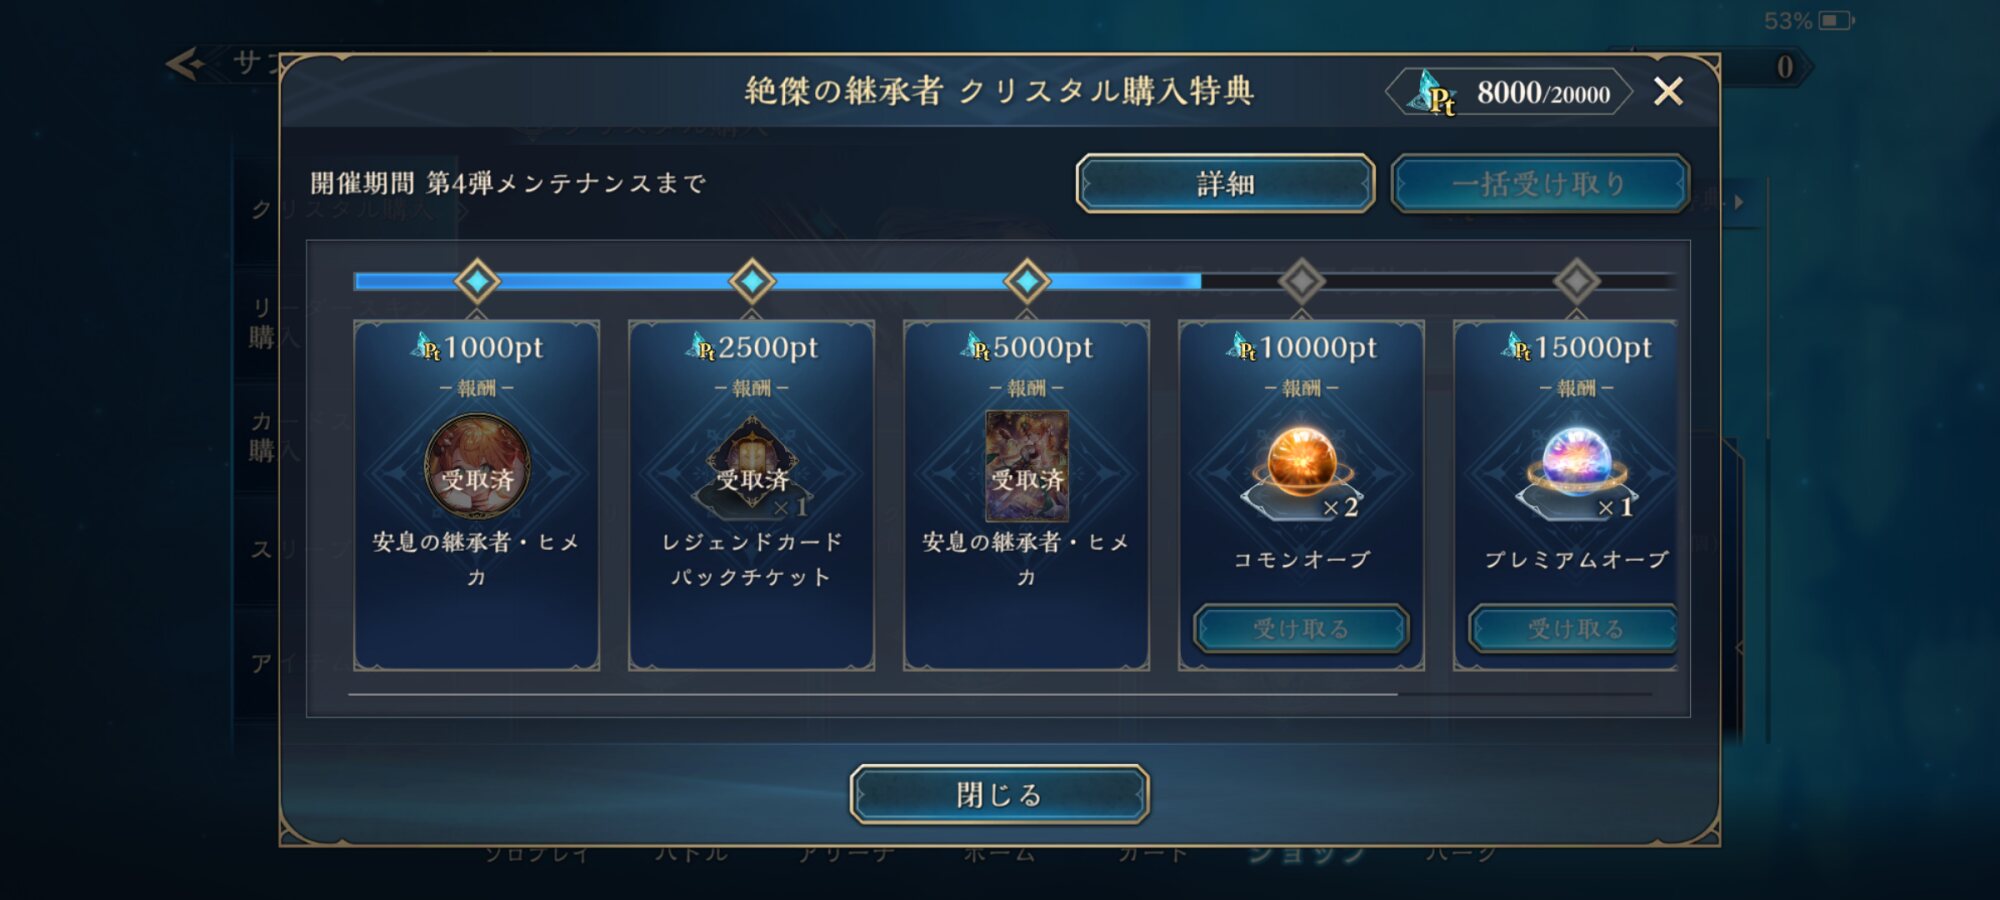Click the 一括受け取り claim-all button
Image resolution: width=2000 pixels, height=900 pixels.
pos(1540,183)
